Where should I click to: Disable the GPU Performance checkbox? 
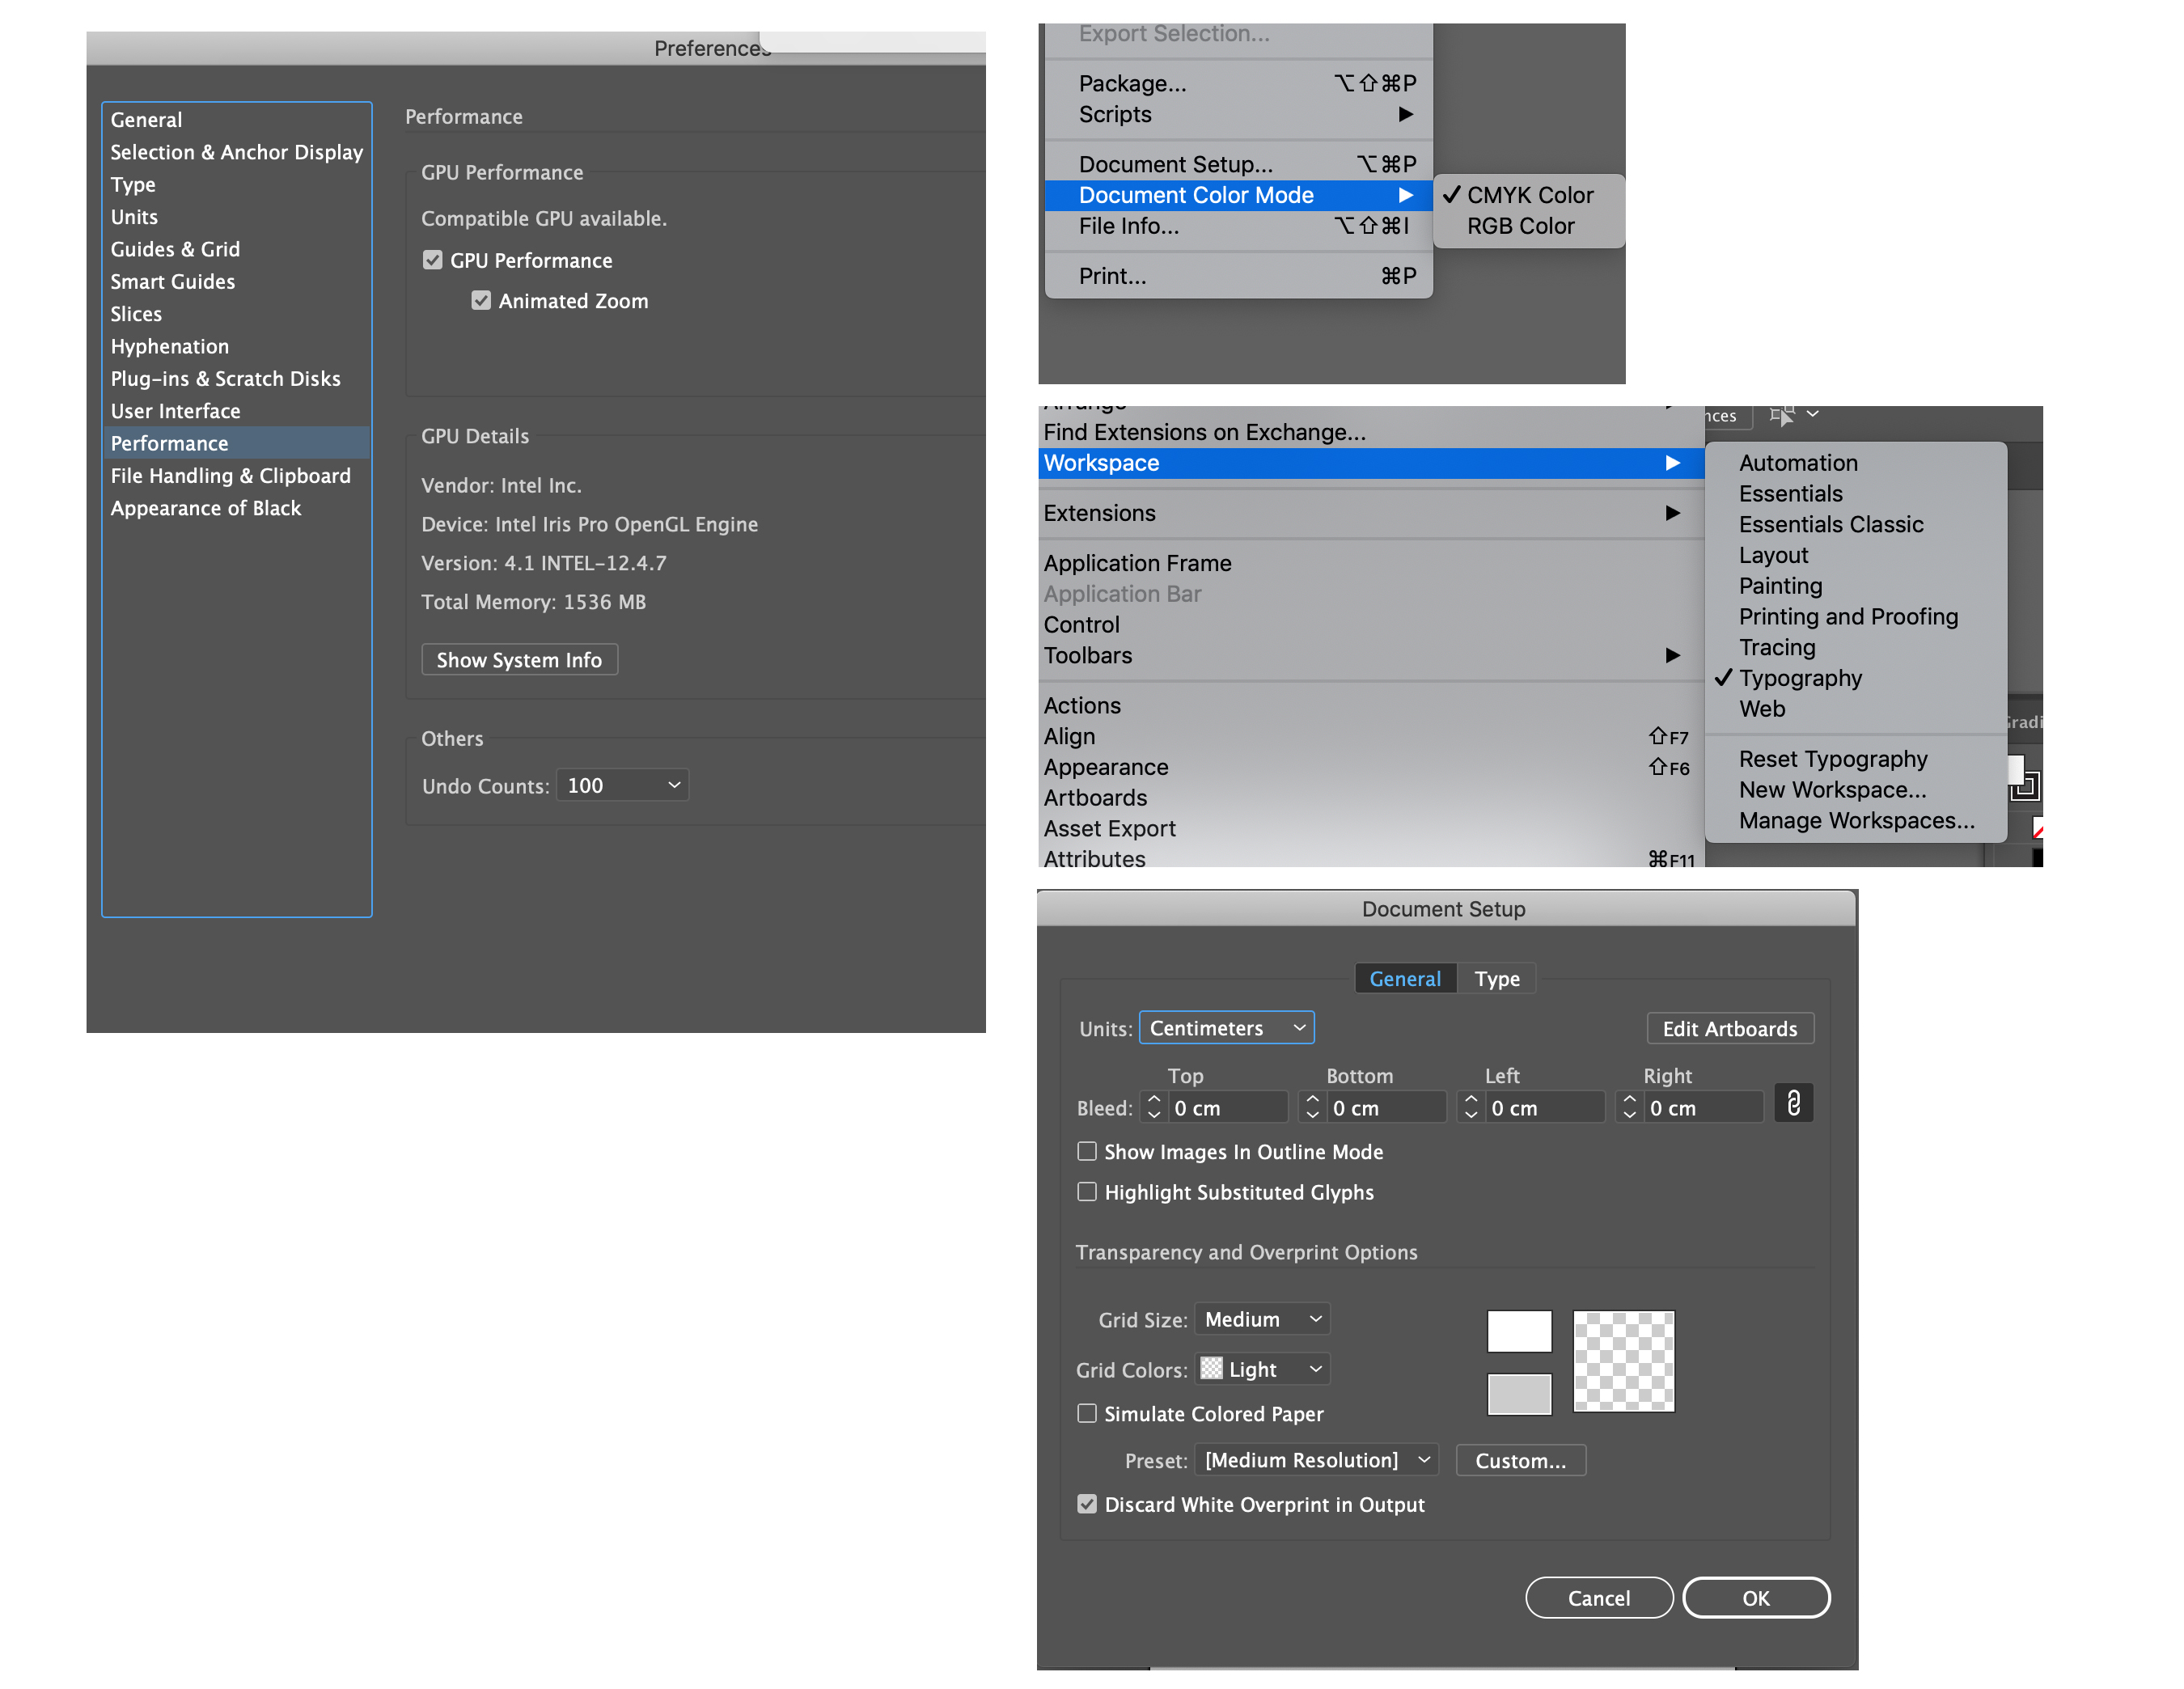[x=432, y=260]
